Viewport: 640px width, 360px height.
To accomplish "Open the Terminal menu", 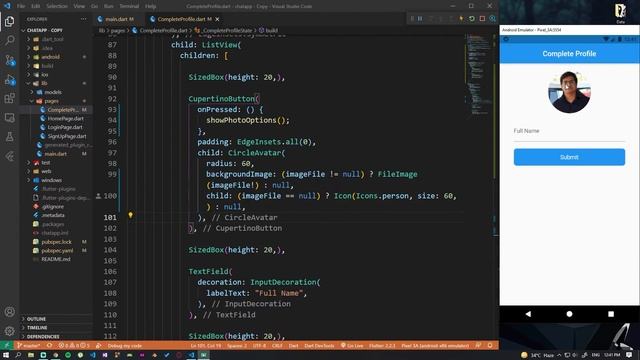I will click(x=129, y=6).
